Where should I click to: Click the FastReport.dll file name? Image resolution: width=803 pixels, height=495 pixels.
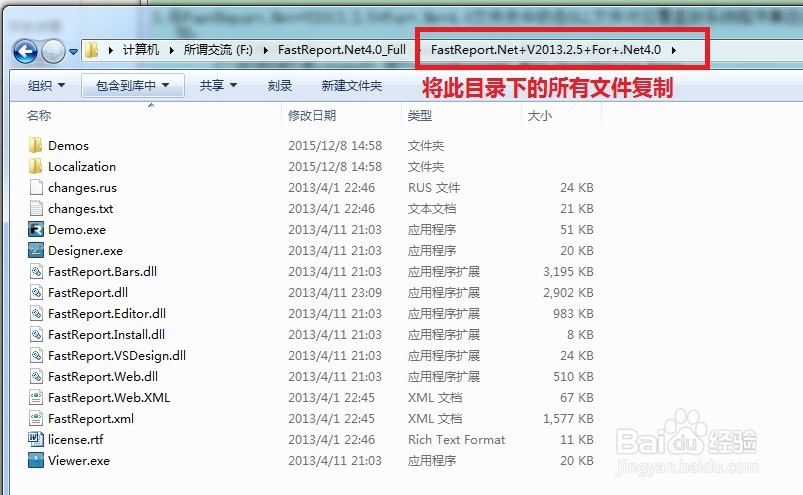[x=88, y=293]
